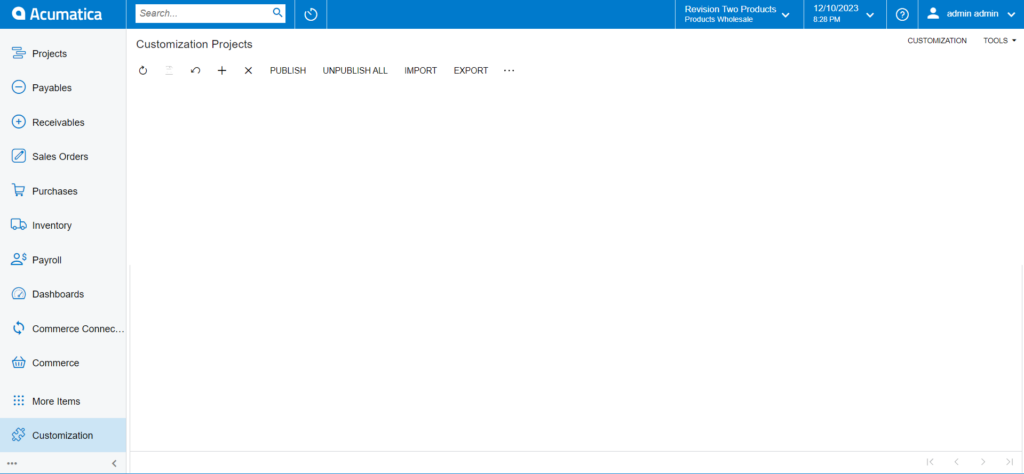
Task: Select the Receivables menu label
Action: [58, 122]
